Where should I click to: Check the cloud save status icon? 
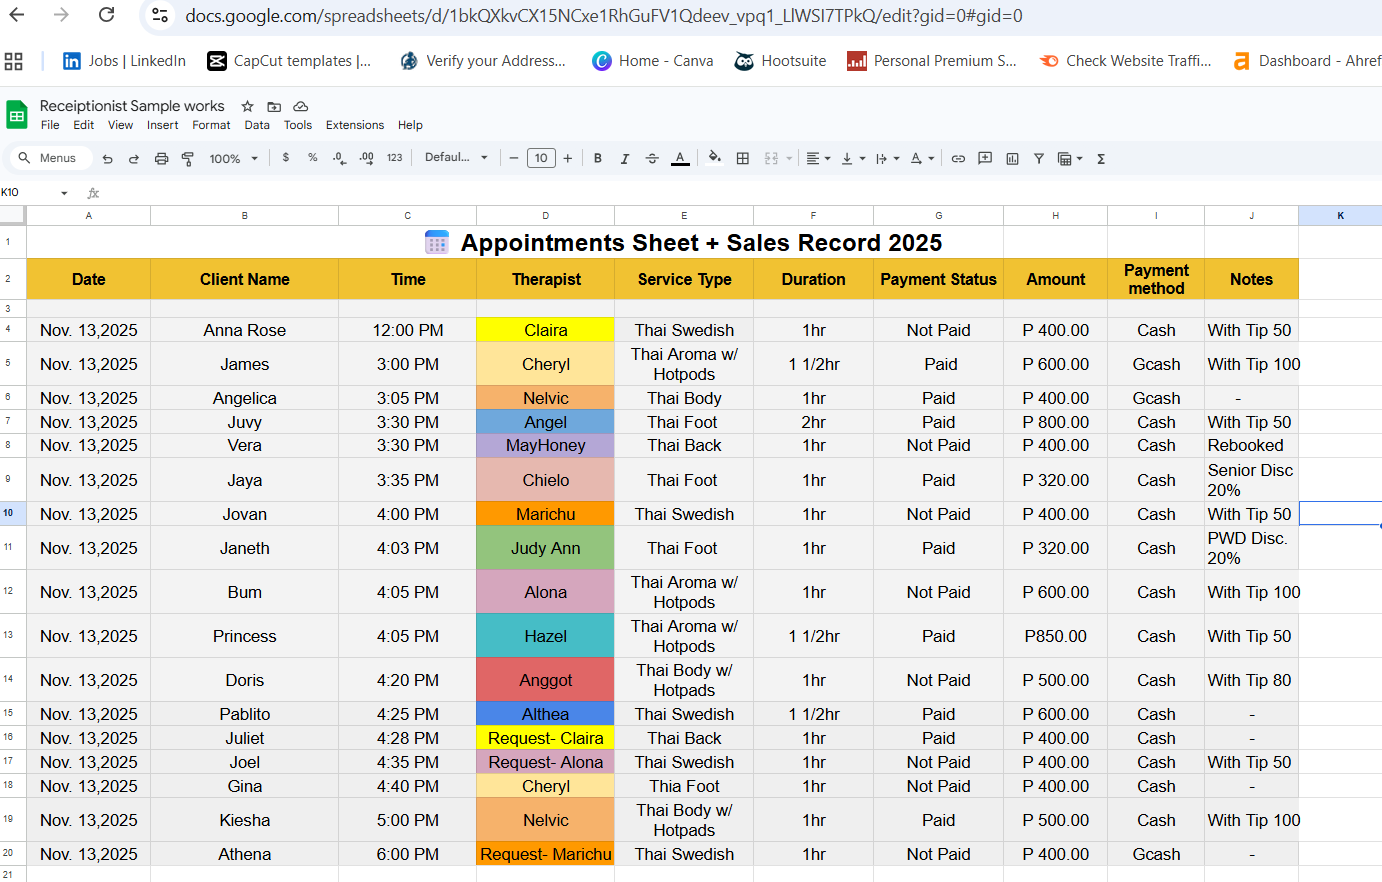(x=300, y=106)
